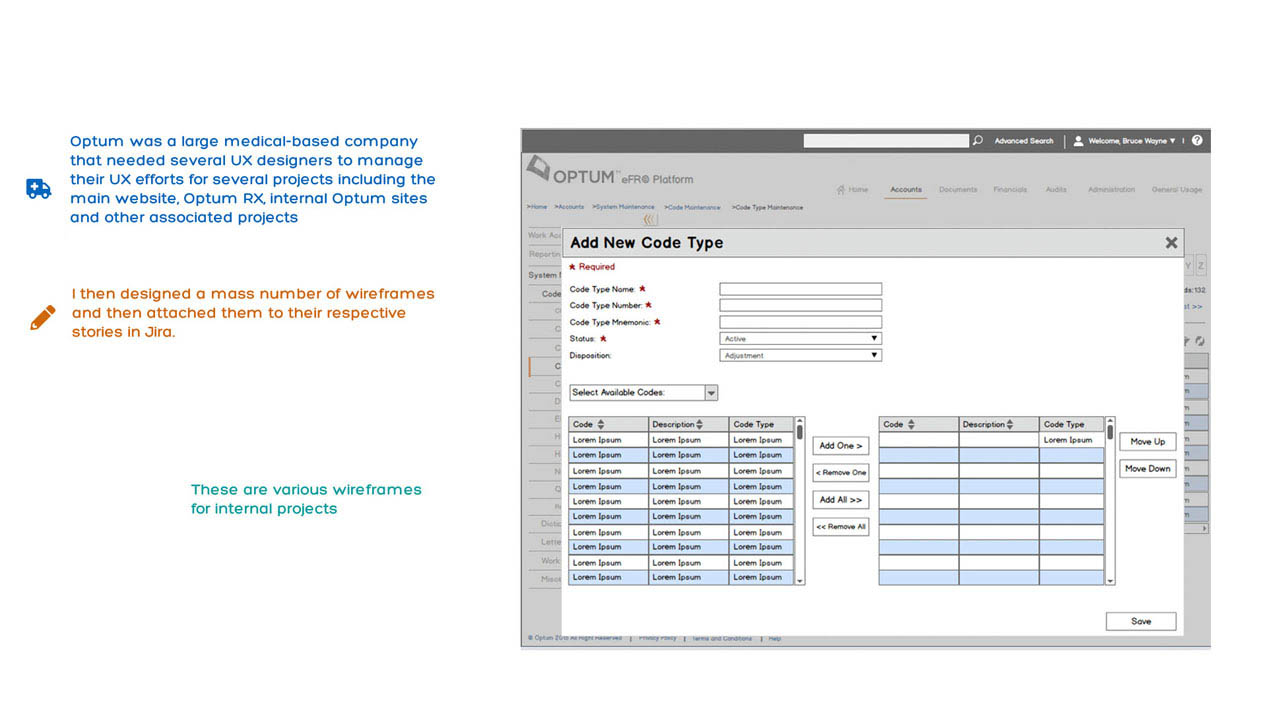Sort left table by Description arrows
This screenshot has height=713, width=1267.
point(700,425)
